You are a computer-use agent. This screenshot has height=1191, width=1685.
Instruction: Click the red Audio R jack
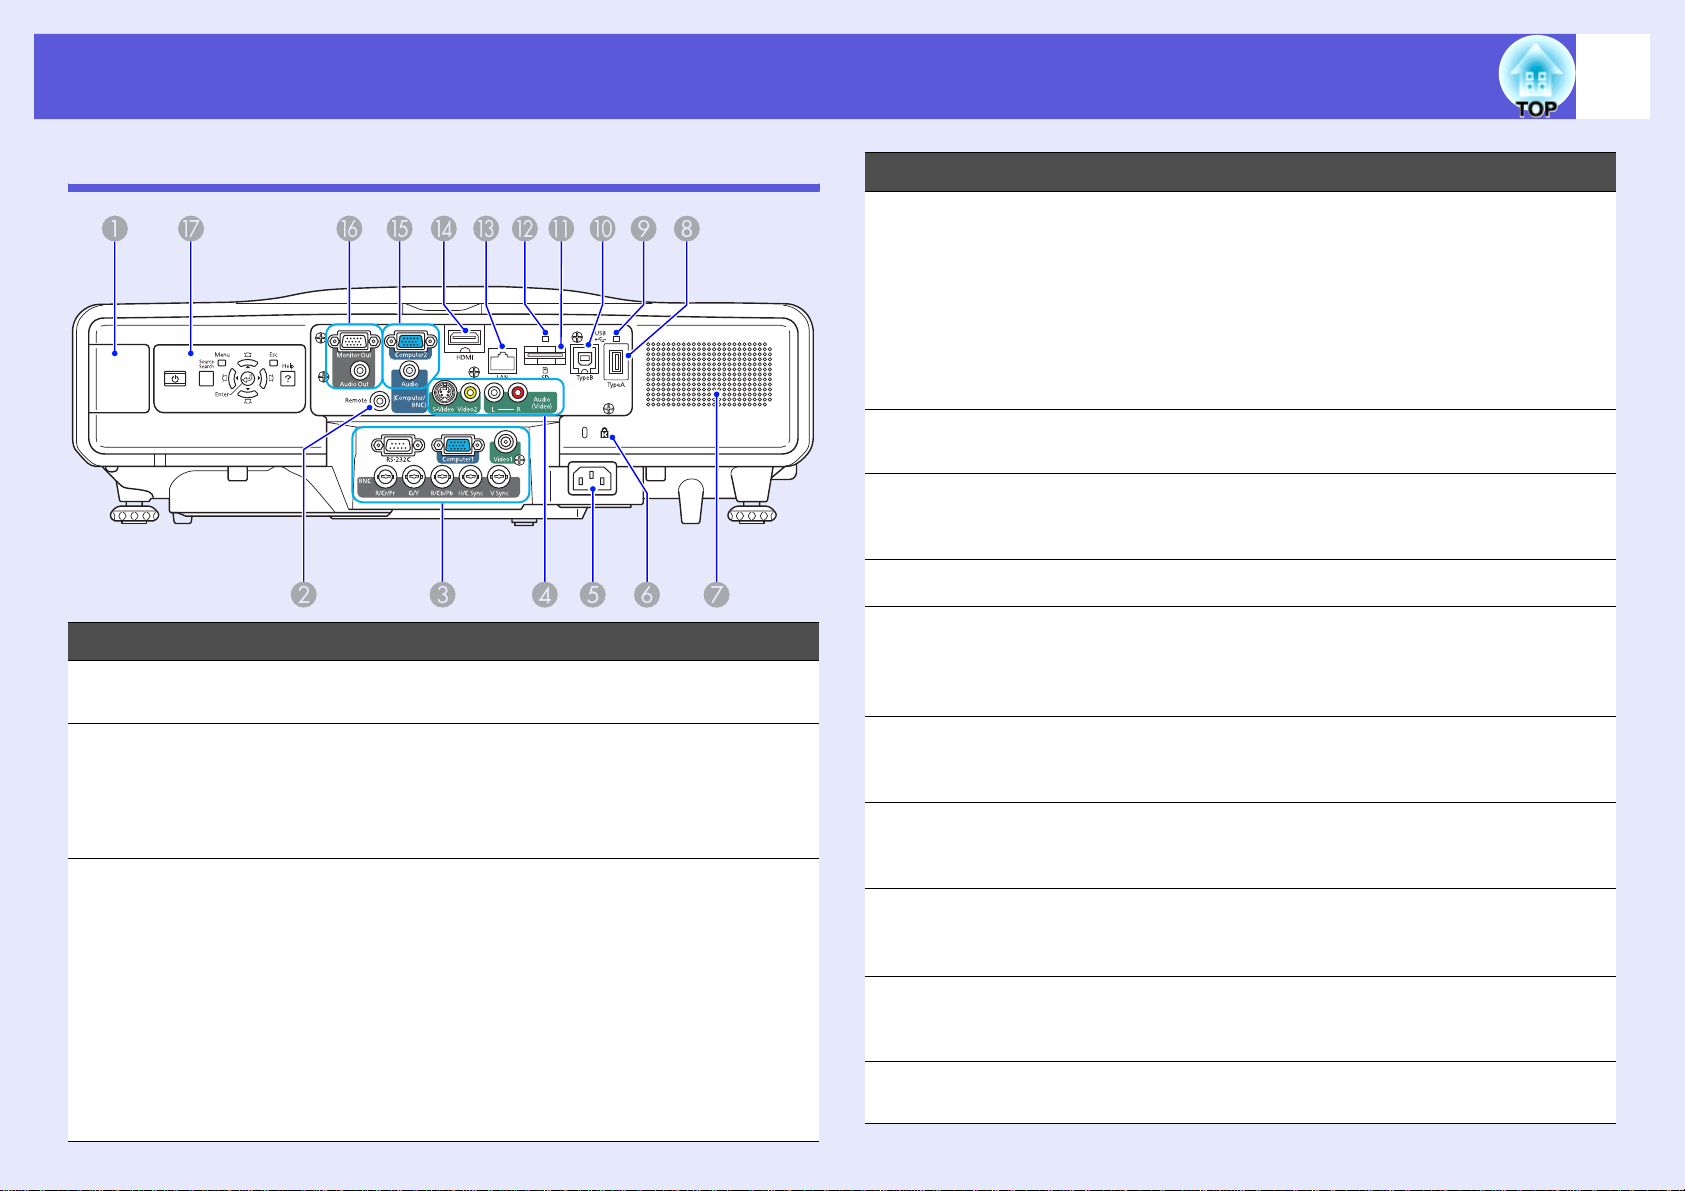(x=518, y=393)
